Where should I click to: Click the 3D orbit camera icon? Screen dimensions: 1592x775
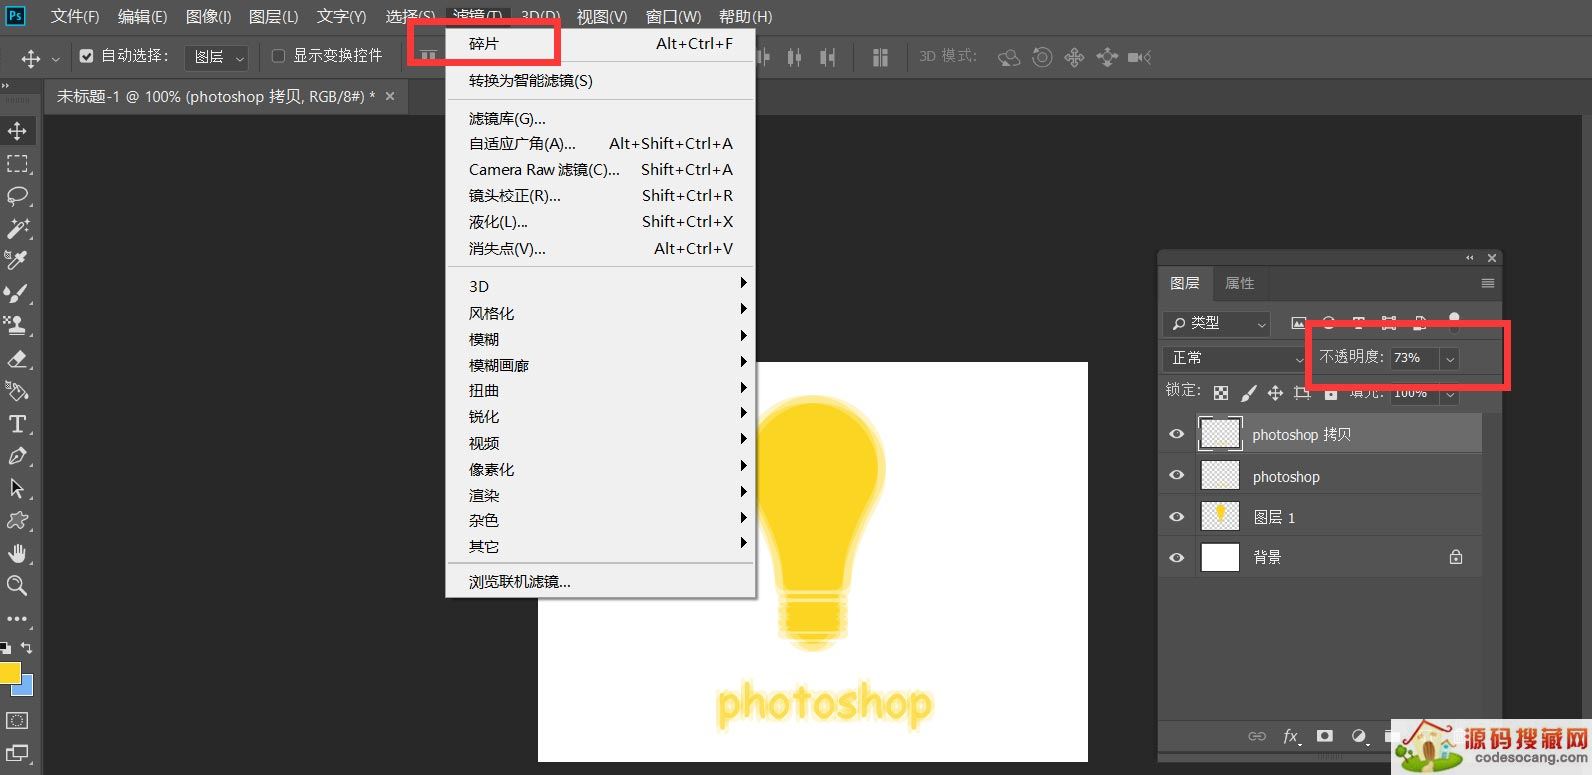point(1009,57)
